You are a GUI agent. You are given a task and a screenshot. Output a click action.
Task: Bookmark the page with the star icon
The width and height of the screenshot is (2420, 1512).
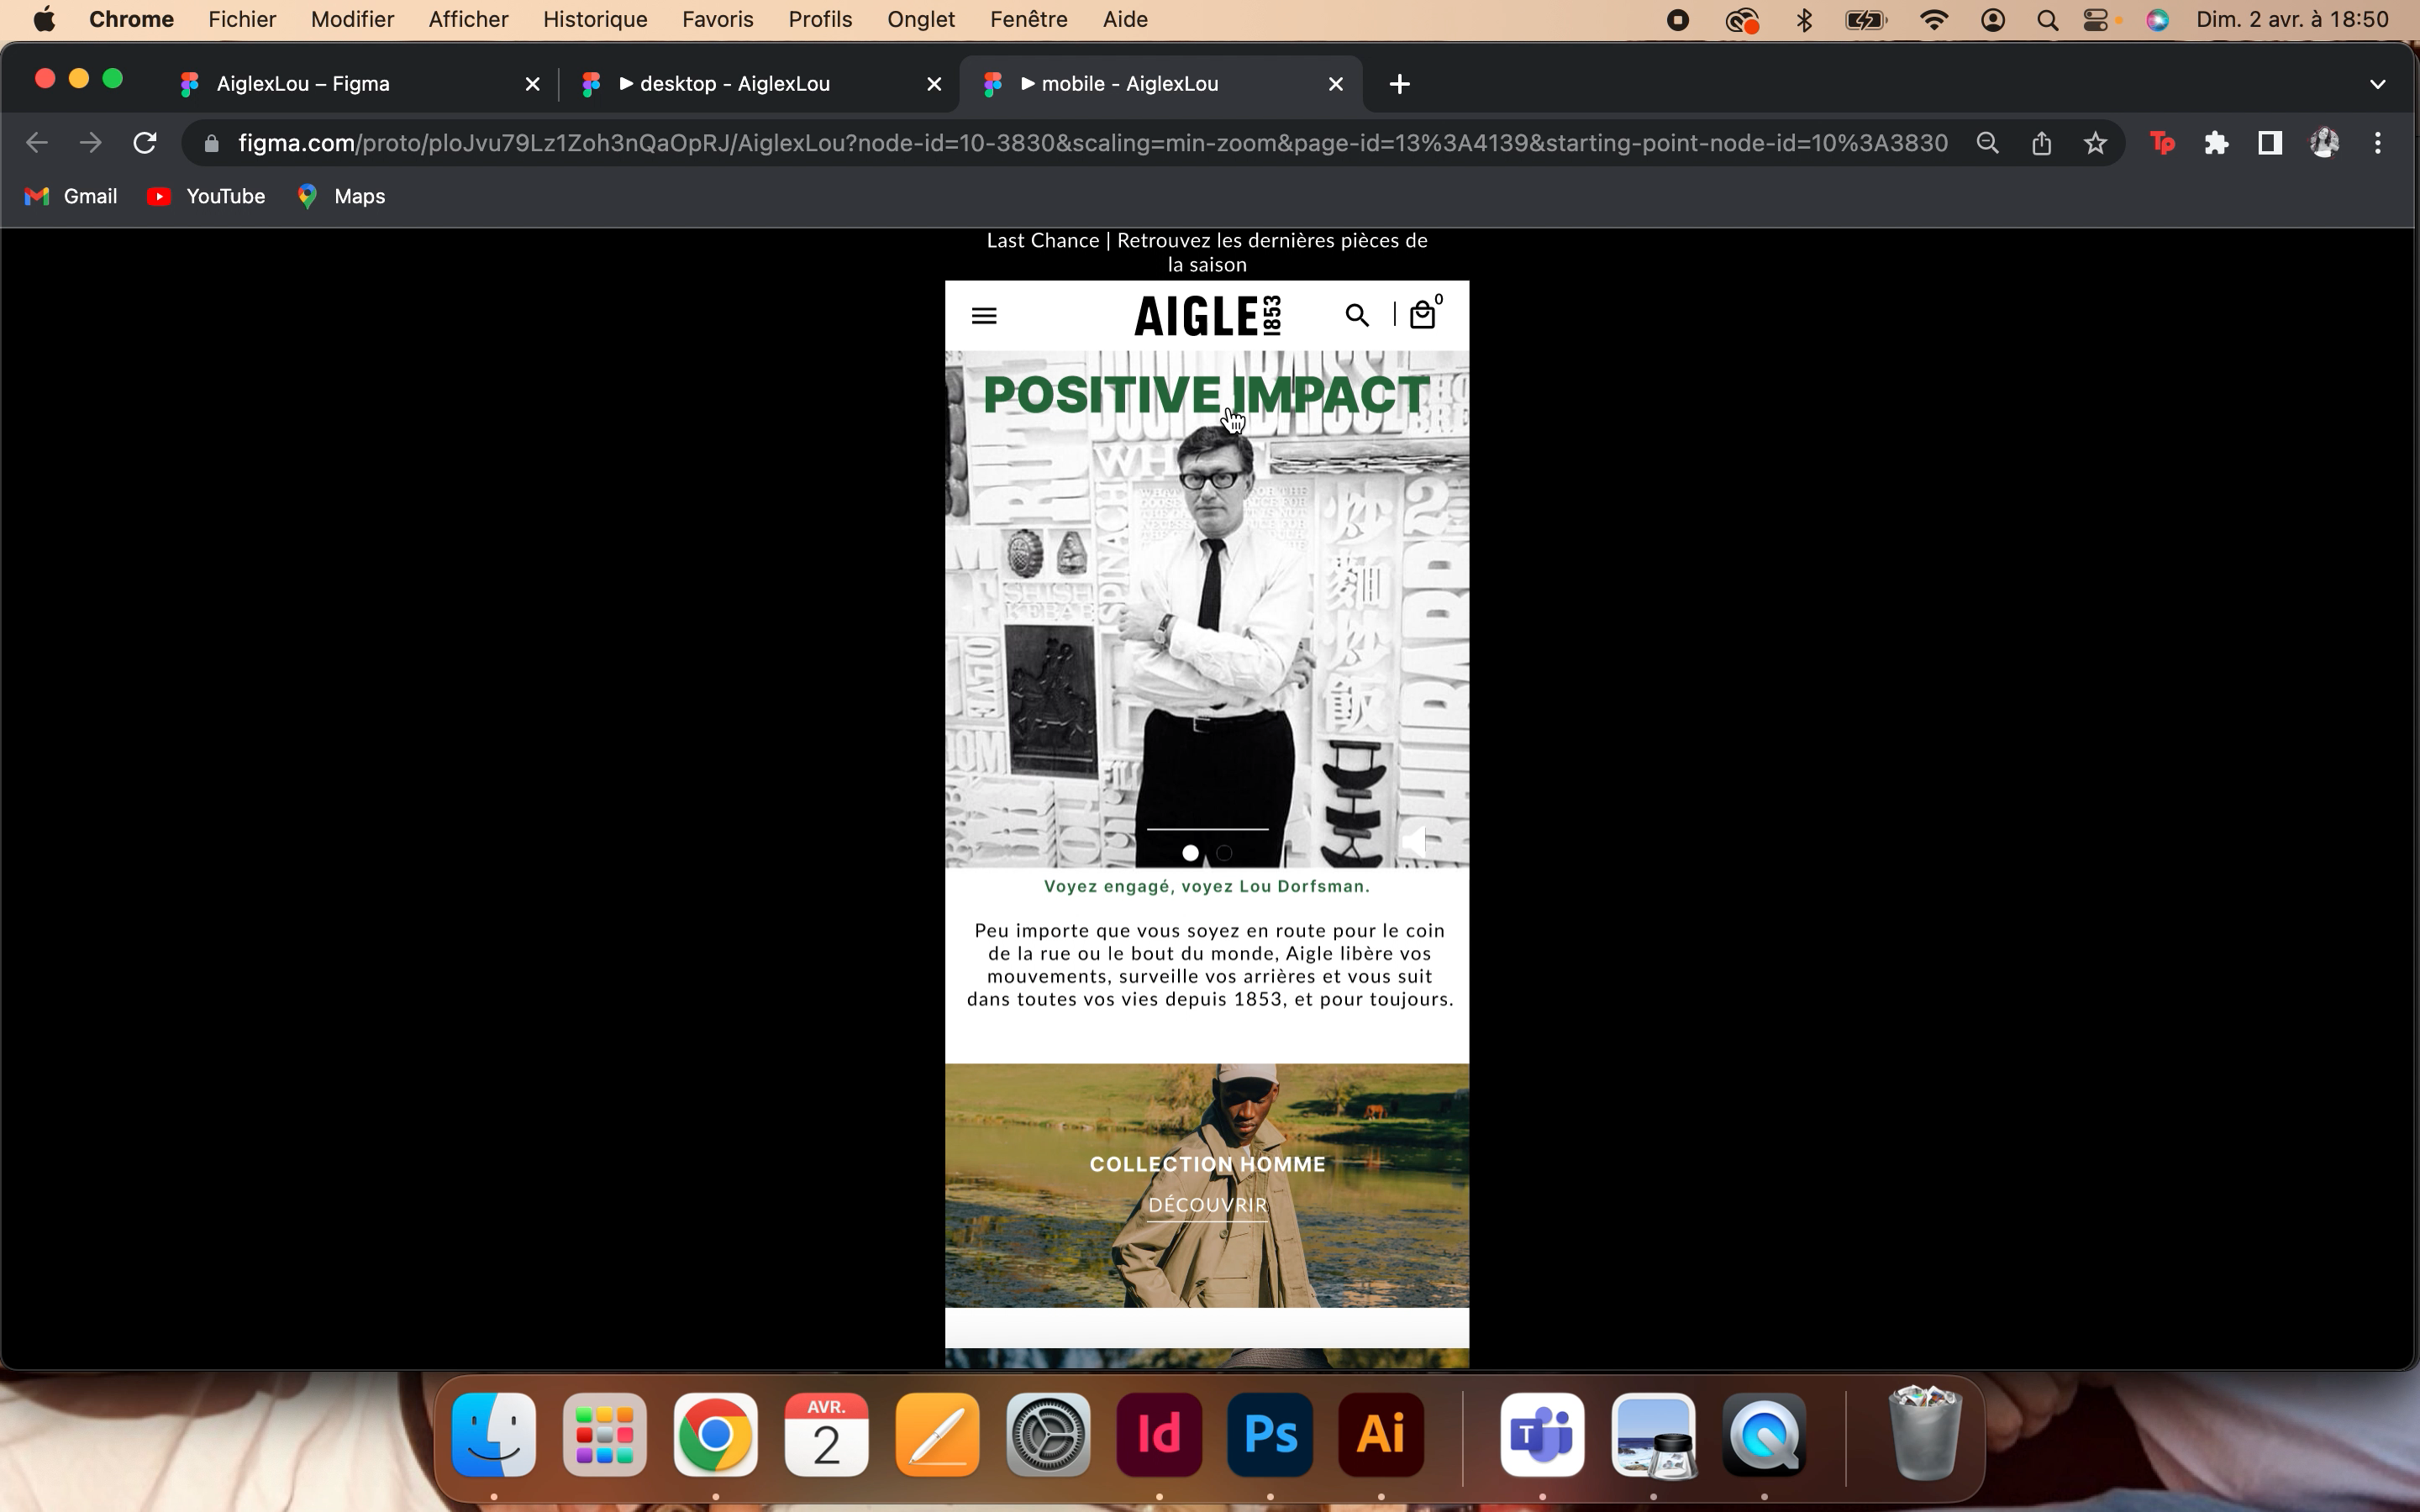coord(2095,143)
